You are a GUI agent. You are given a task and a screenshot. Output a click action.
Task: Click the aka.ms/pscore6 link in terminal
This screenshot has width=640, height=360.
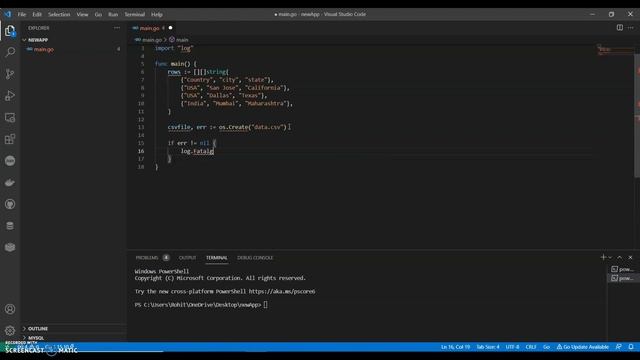(282, 291)
